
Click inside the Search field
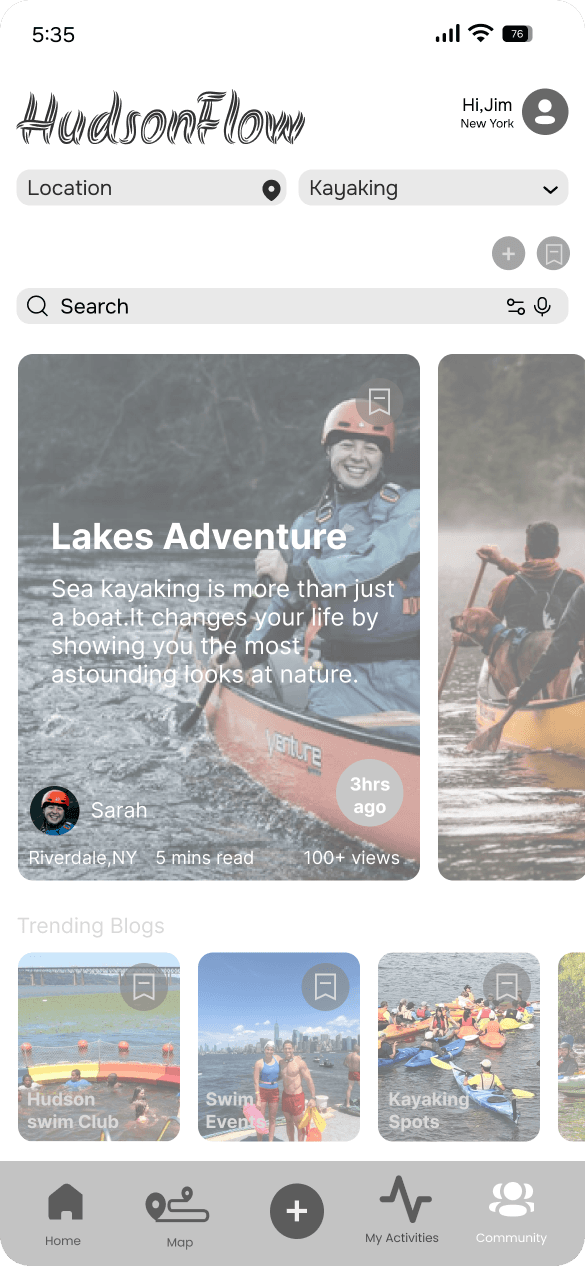pos(293,307)
